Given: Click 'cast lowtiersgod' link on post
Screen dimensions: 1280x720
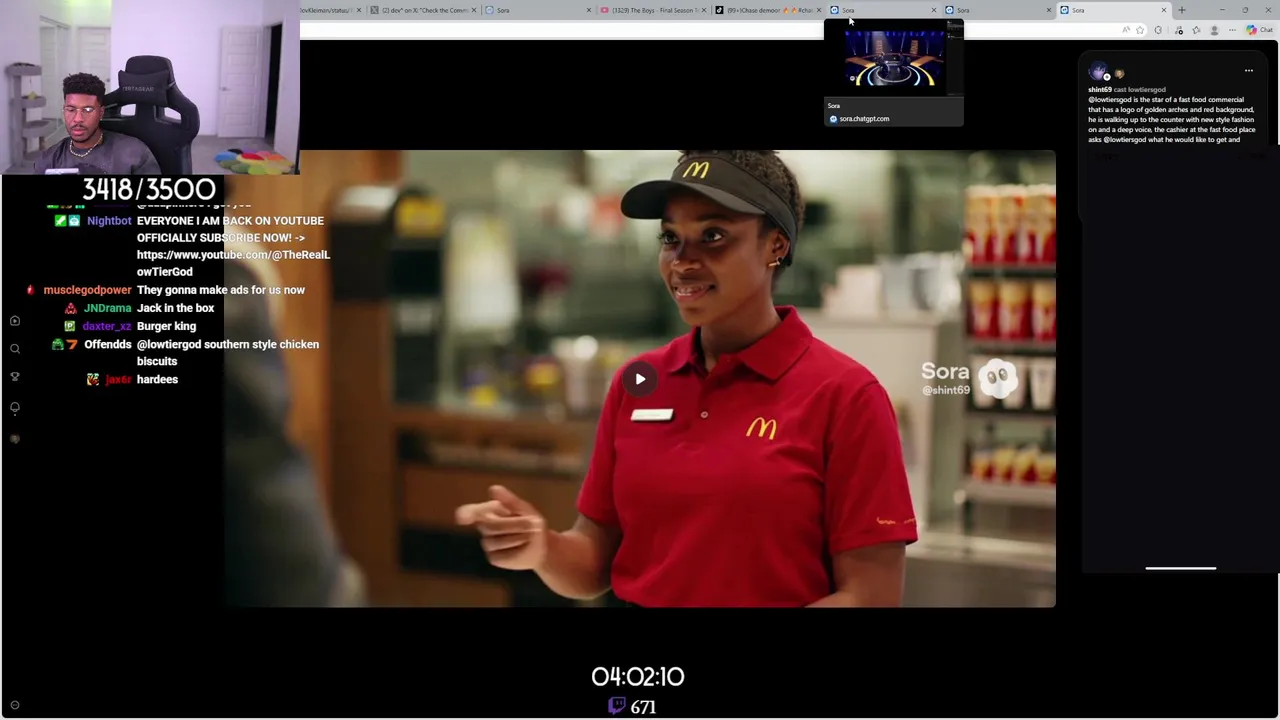Looking at the screenshot, I should [1140, 90].
